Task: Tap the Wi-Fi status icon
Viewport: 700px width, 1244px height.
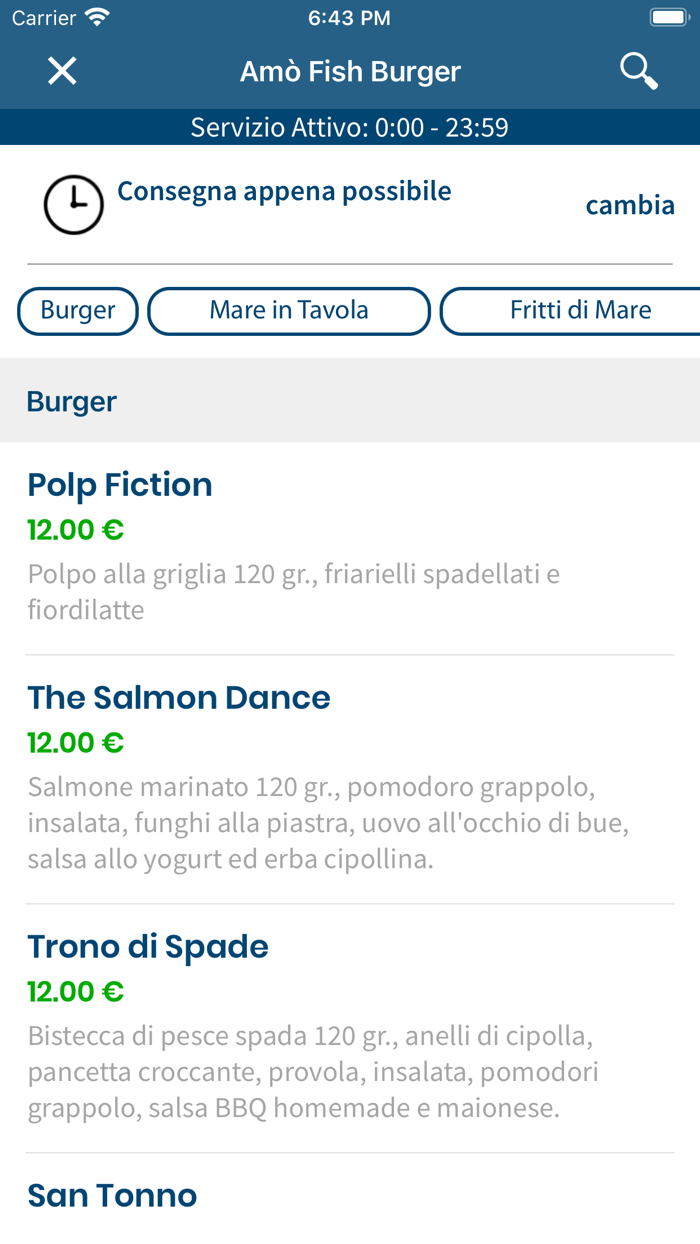Action: pos(97,18)
